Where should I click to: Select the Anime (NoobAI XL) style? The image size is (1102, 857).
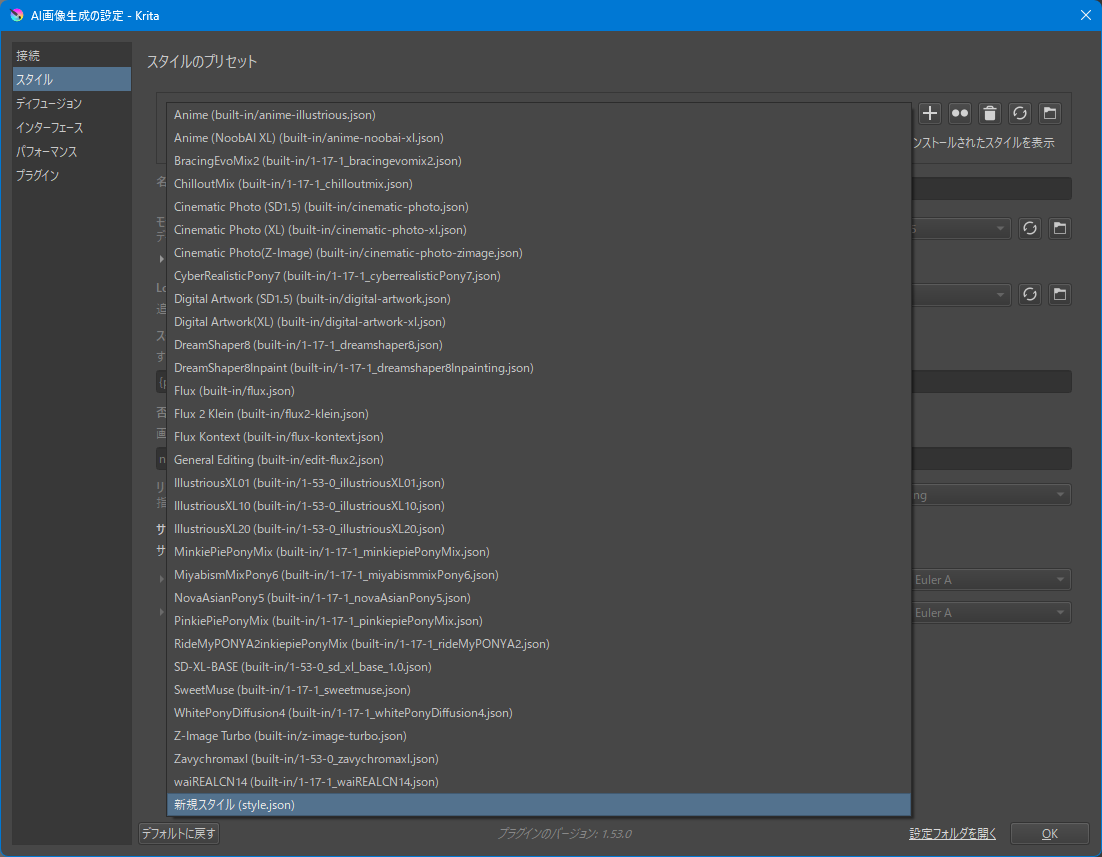pos(538,138)
